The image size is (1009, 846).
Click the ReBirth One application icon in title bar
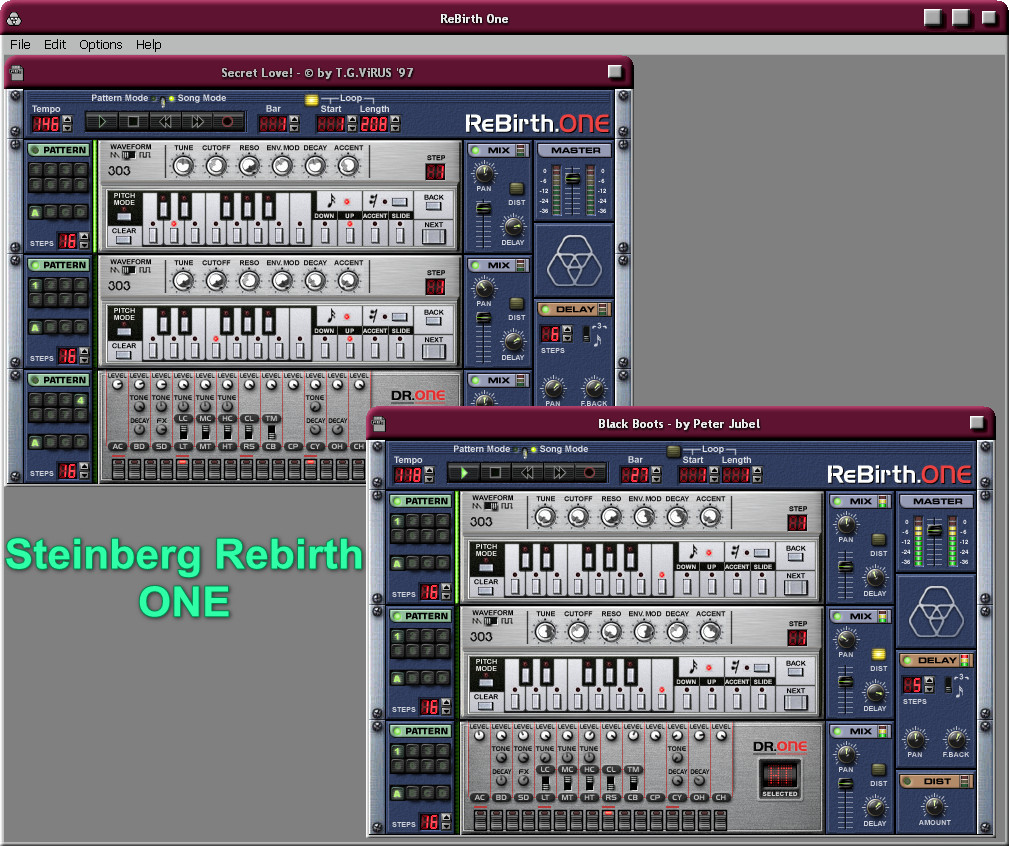tap(14, 19)
